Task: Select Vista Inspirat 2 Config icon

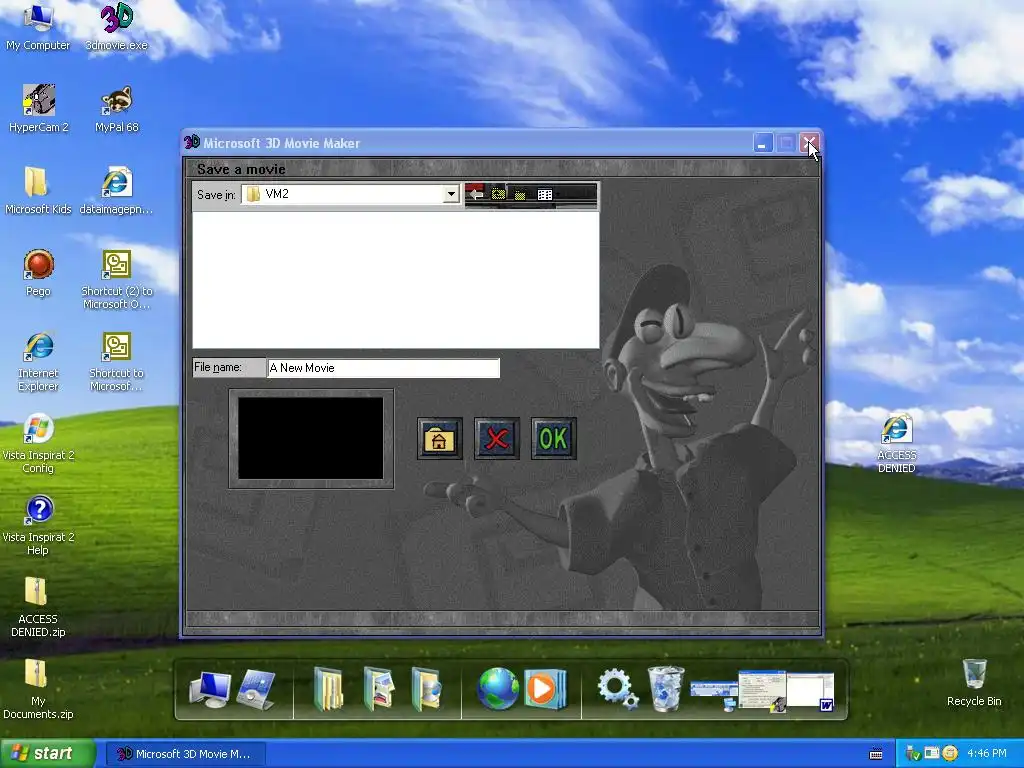Action: 38,443
